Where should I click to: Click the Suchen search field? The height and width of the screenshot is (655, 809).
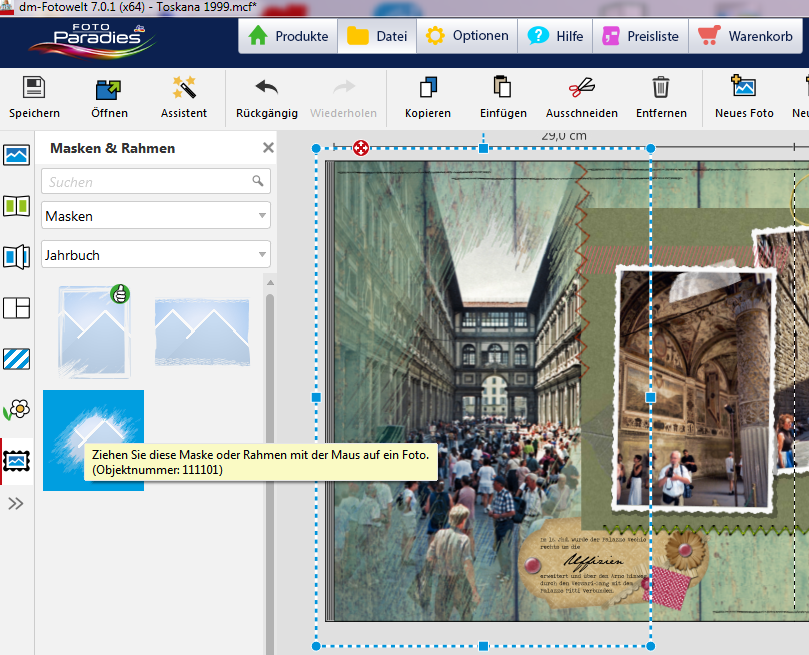(145, 182)
